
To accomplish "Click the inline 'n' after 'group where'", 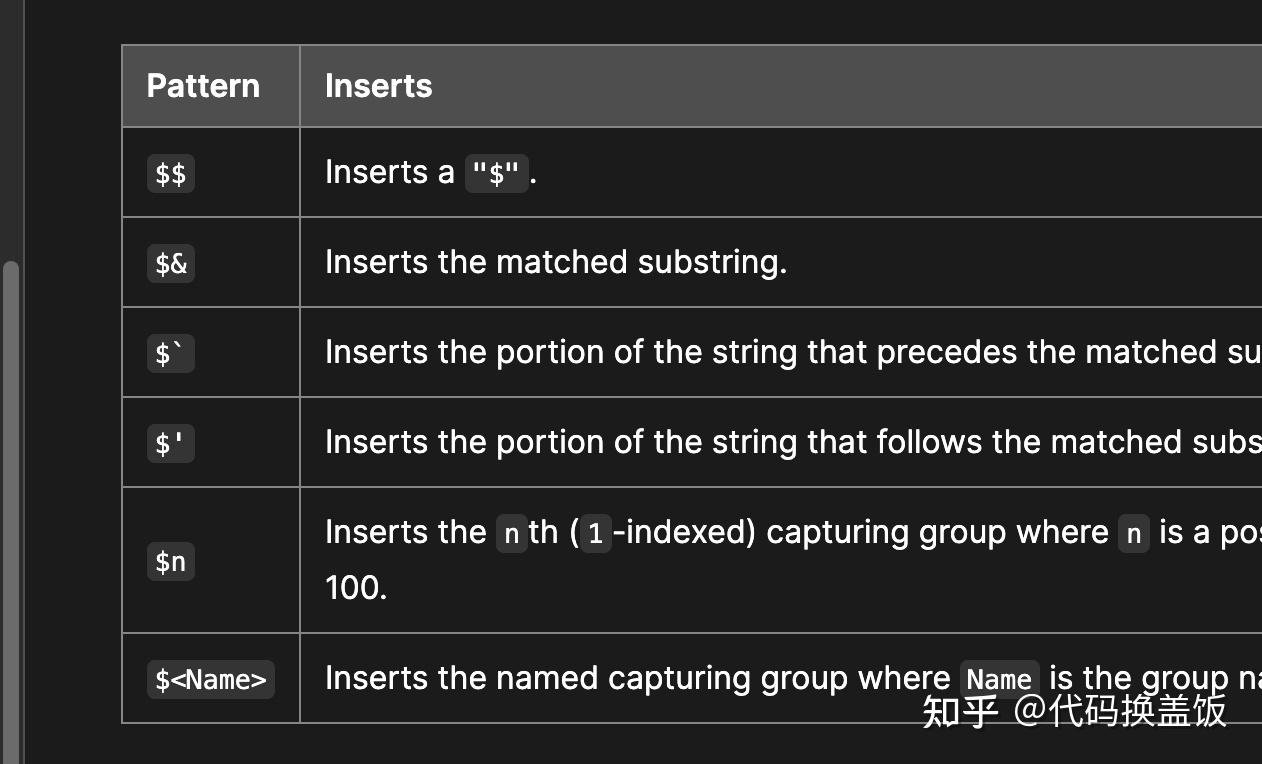I will [x=1133, y=534].
